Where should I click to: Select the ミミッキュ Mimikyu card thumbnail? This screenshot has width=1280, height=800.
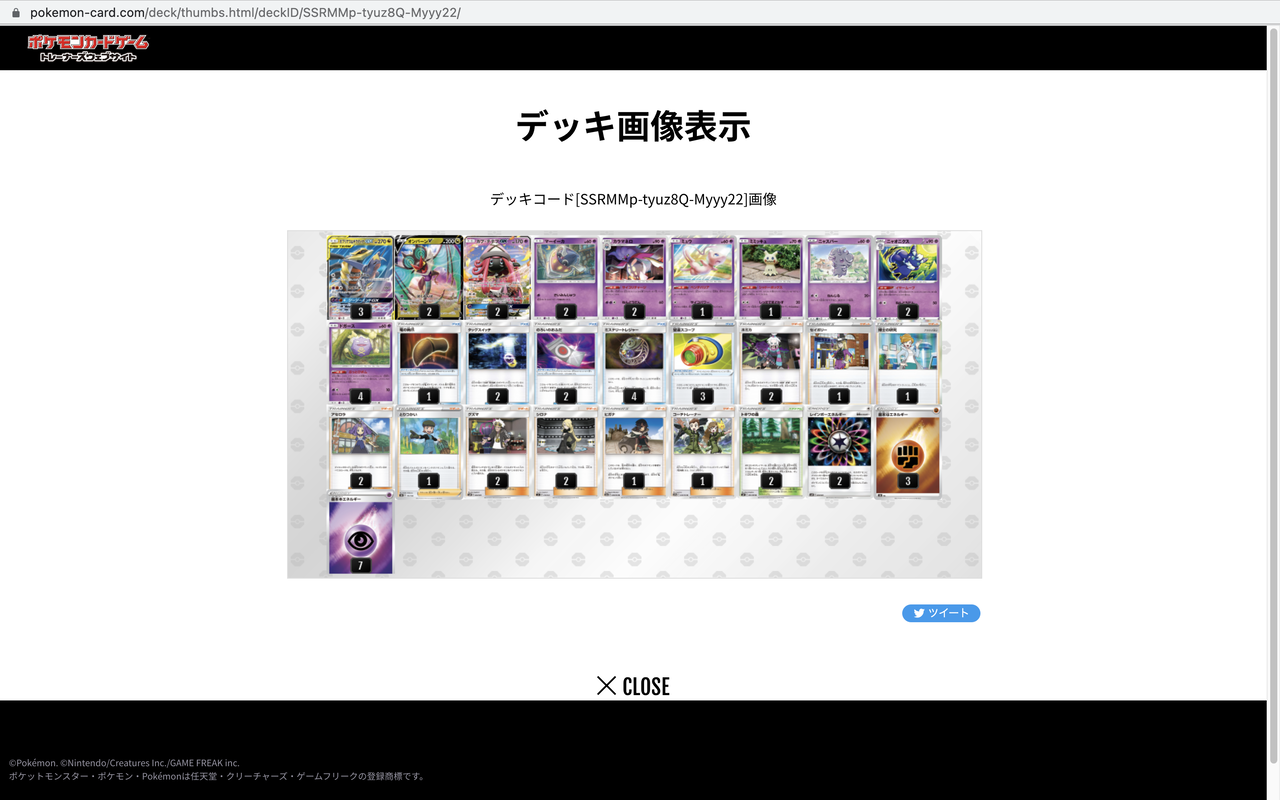tap(770, 277)
